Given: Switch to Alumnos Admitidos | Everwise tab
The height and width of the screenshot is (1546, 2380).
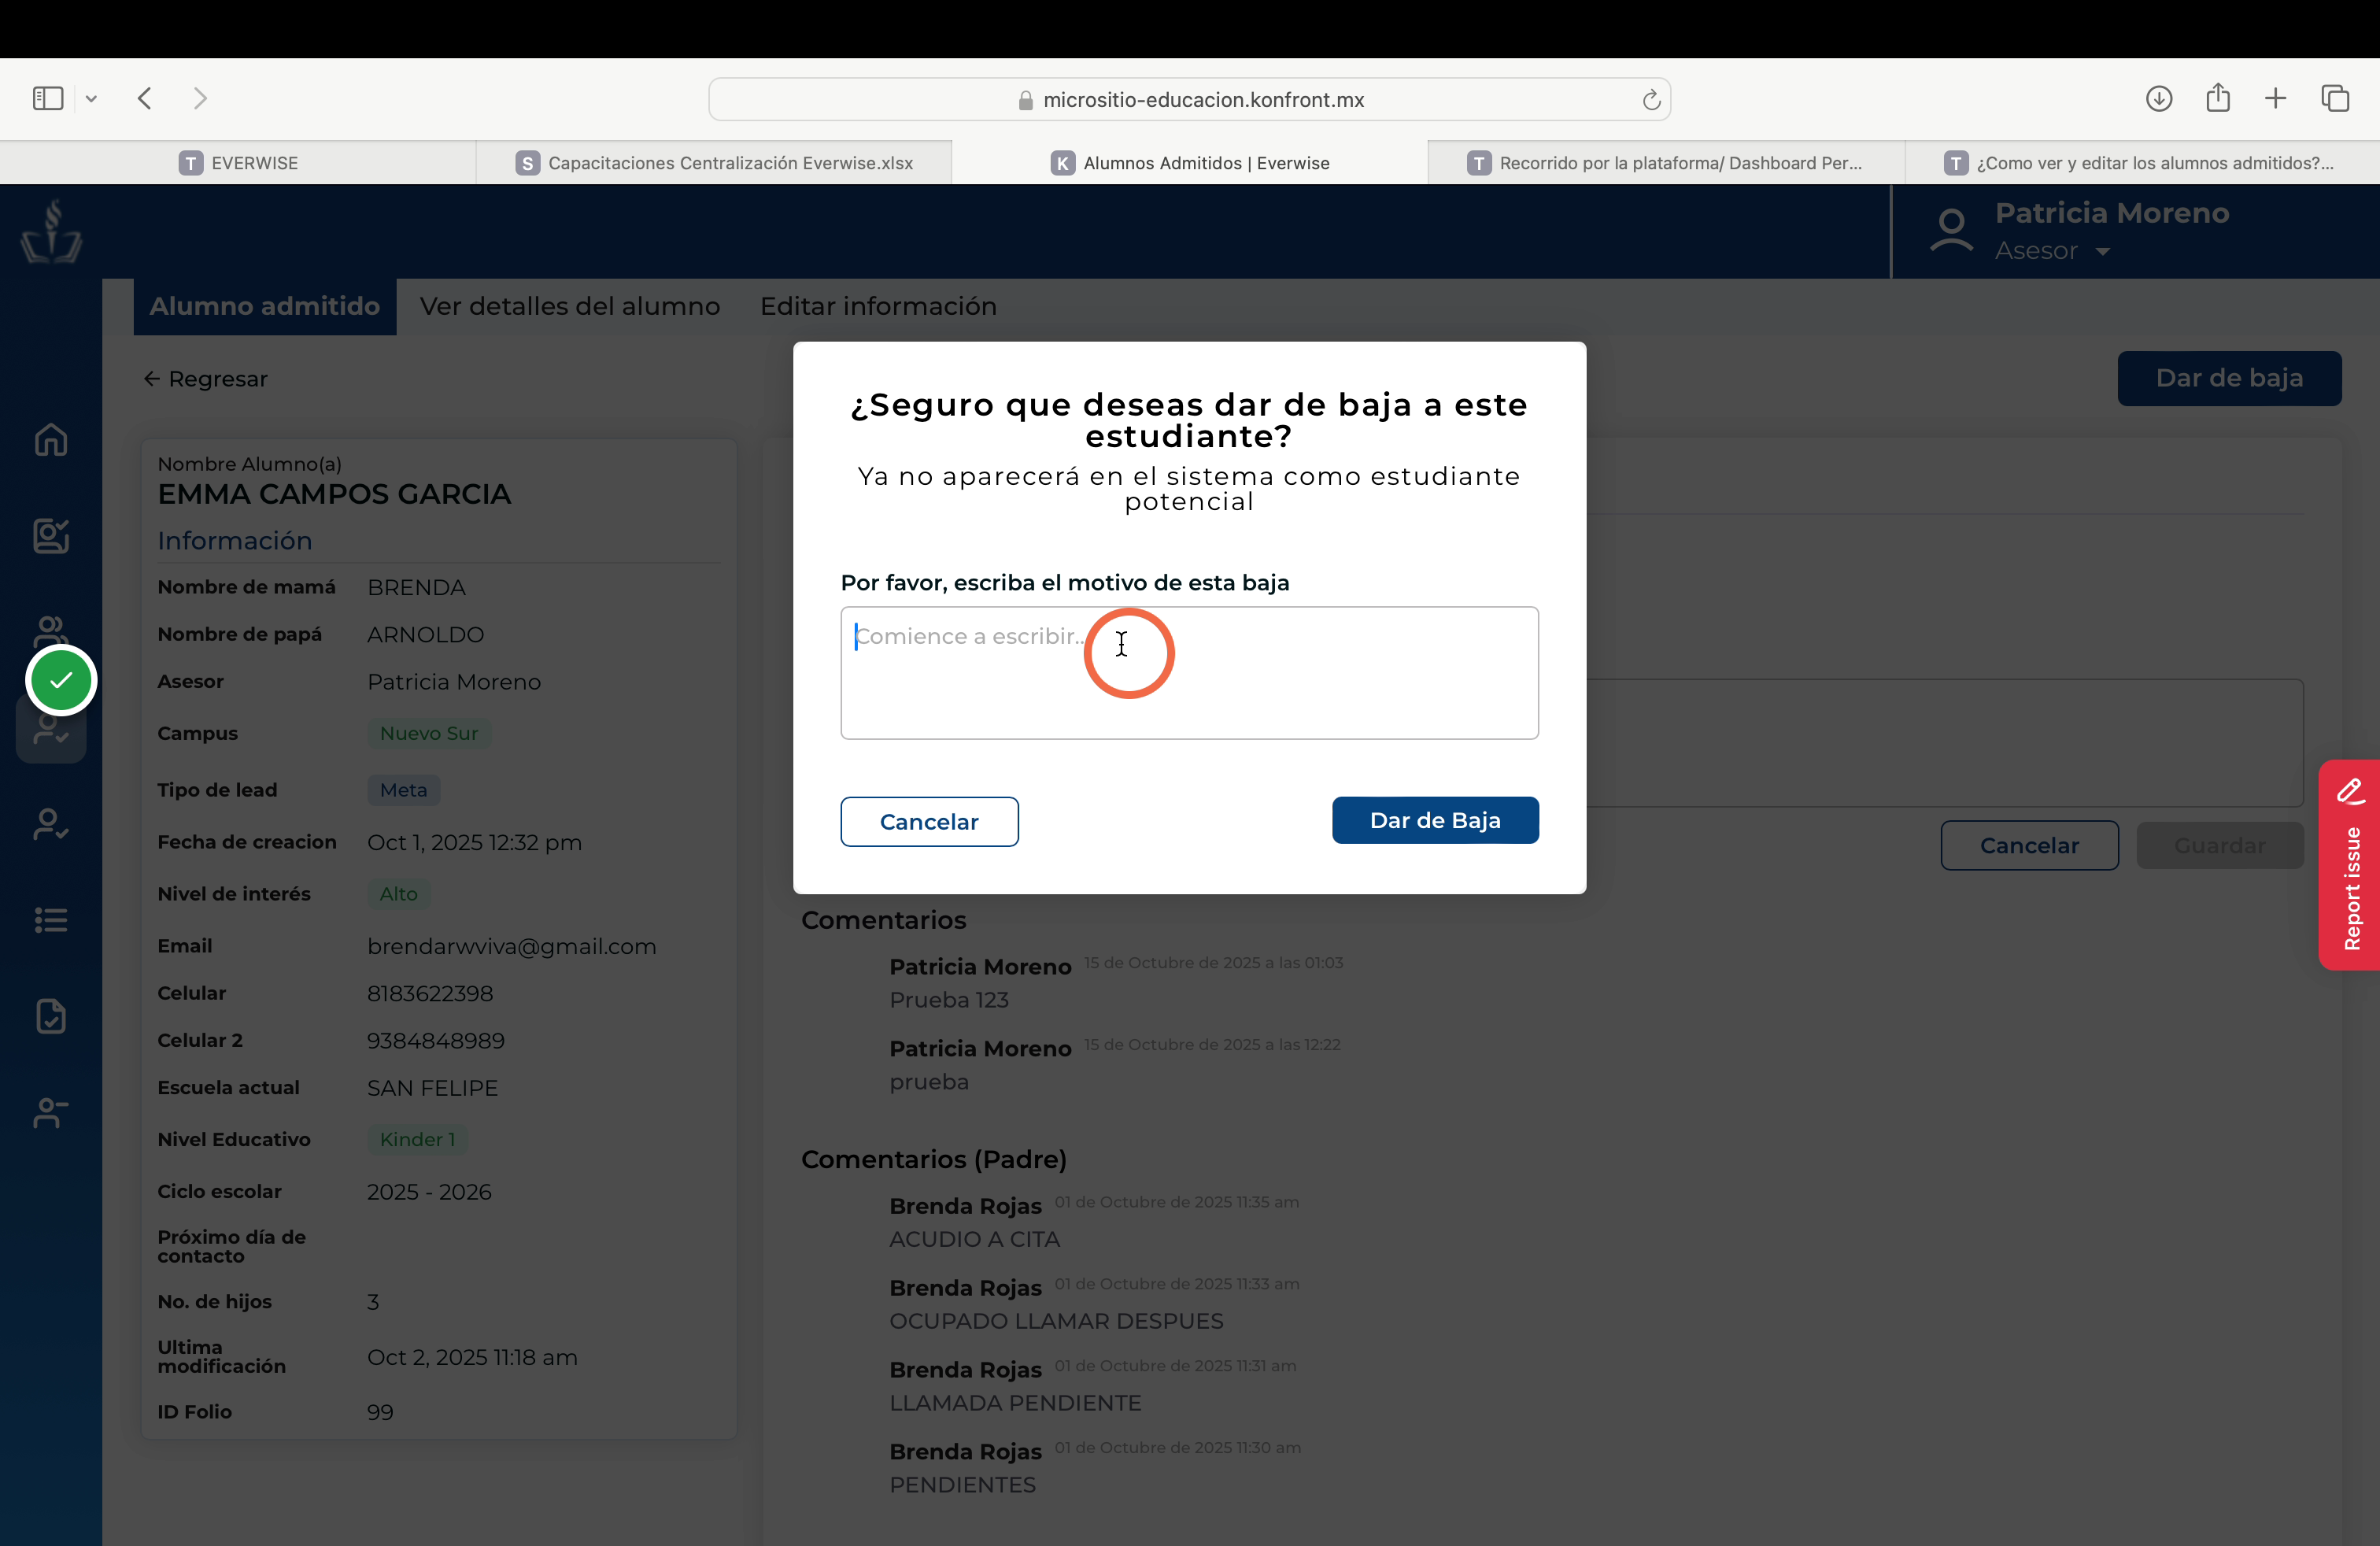Looking at the screenshot, I should pyautogui.click(x=1190, y=163).
